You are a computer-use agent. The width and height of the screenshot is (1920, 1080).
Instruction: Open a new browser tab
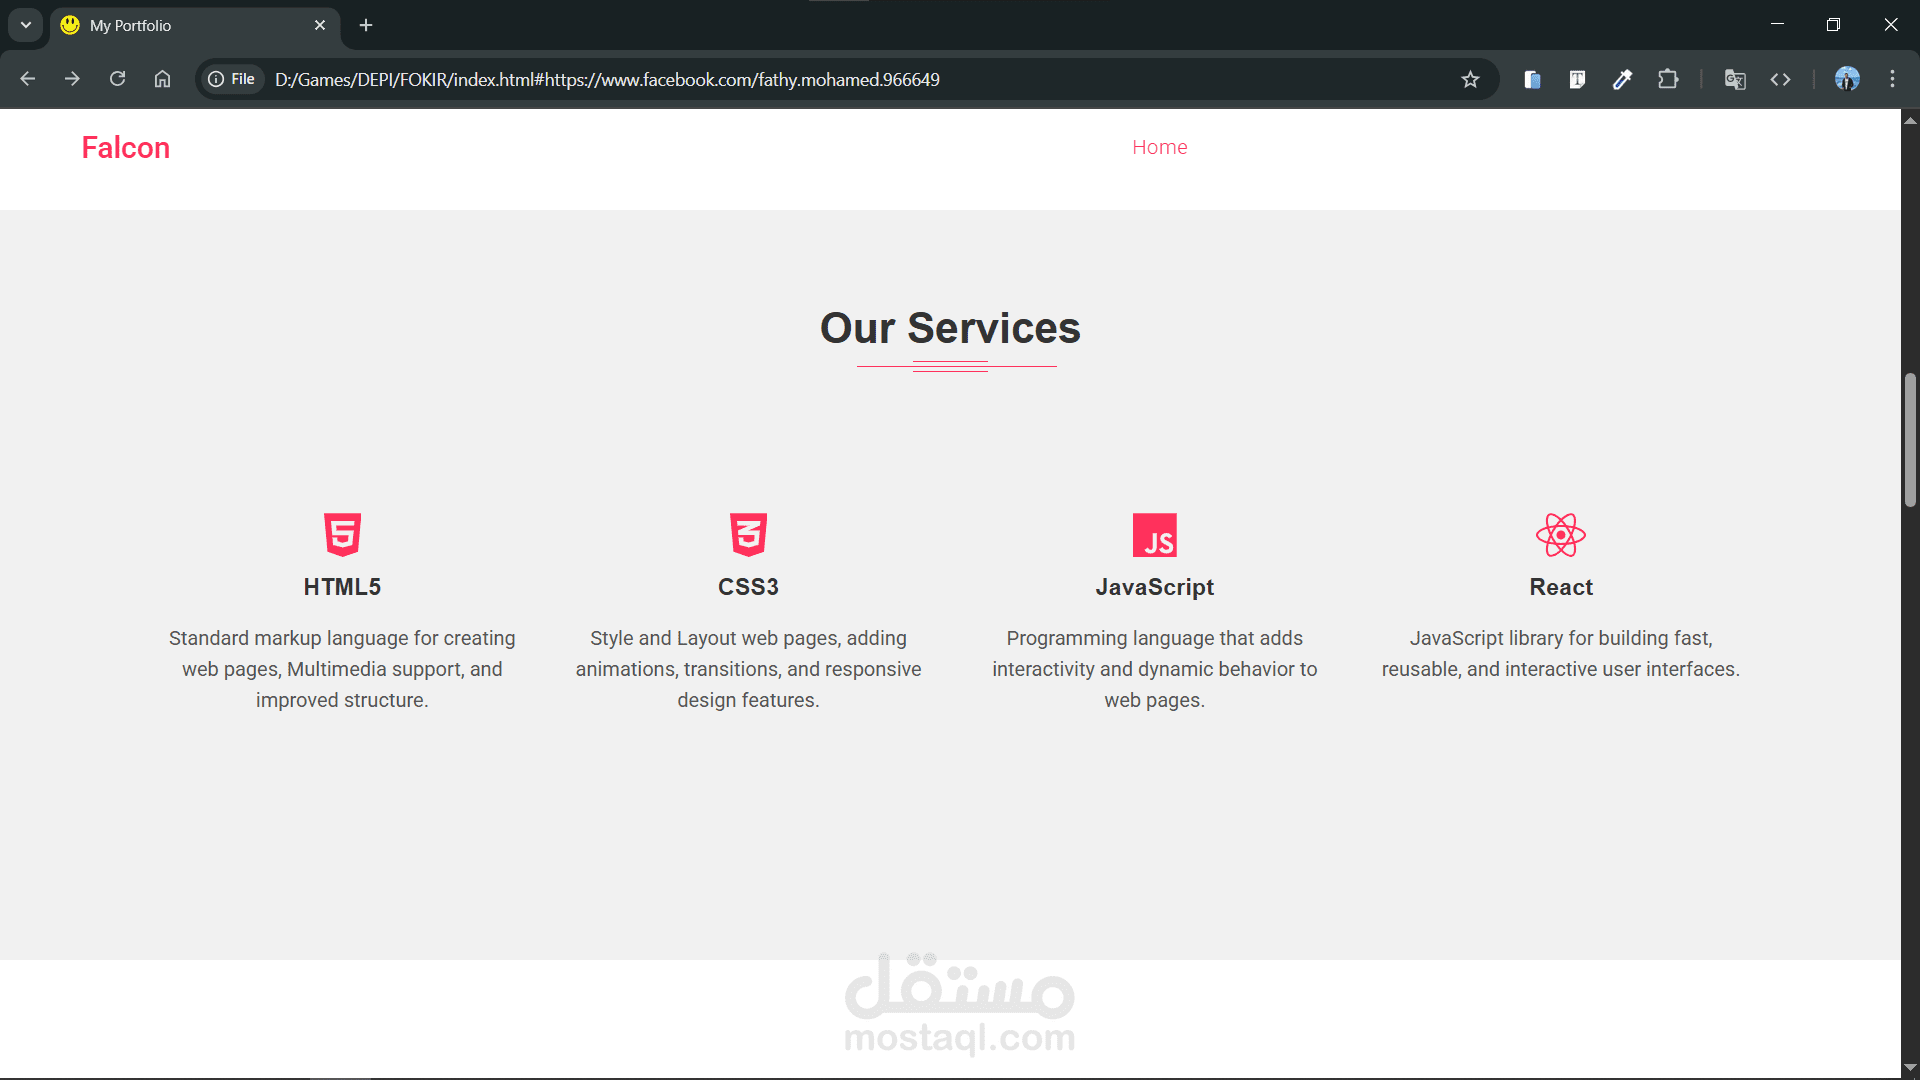pos(366,25)
